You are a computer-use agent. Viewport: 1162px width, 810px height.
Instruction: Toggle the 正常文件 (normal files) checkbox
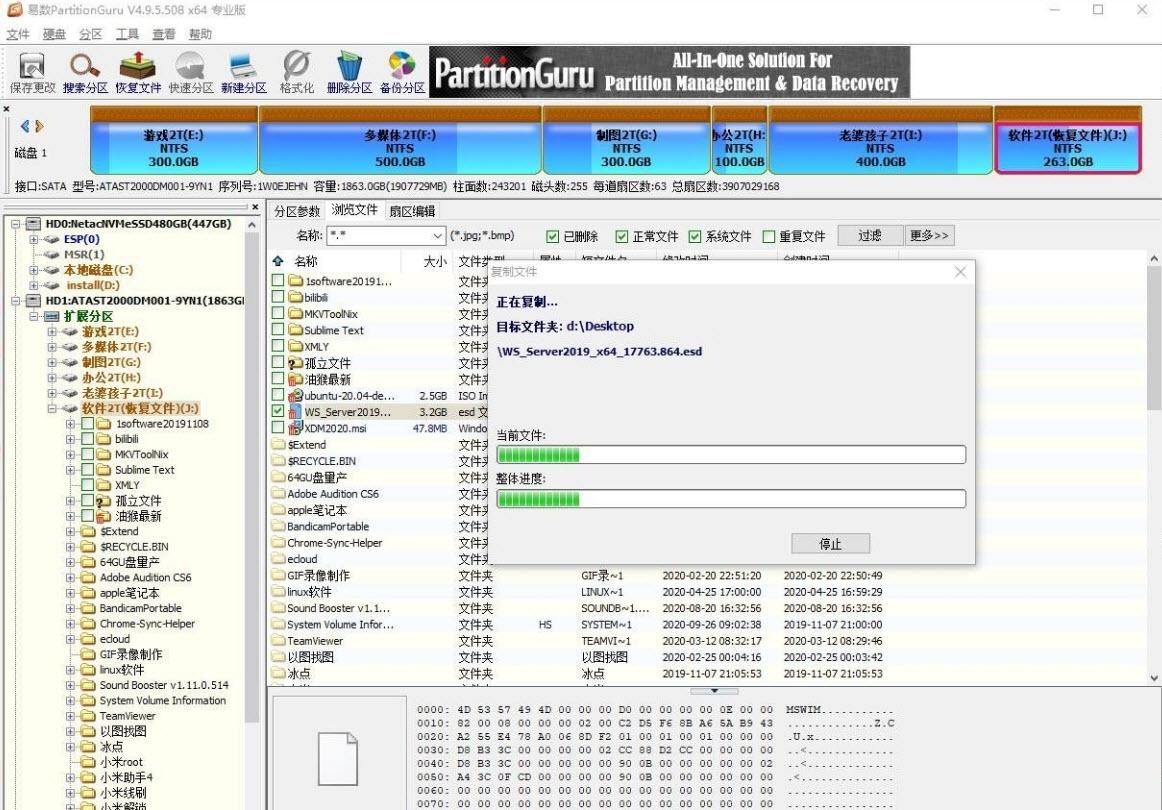622,236
